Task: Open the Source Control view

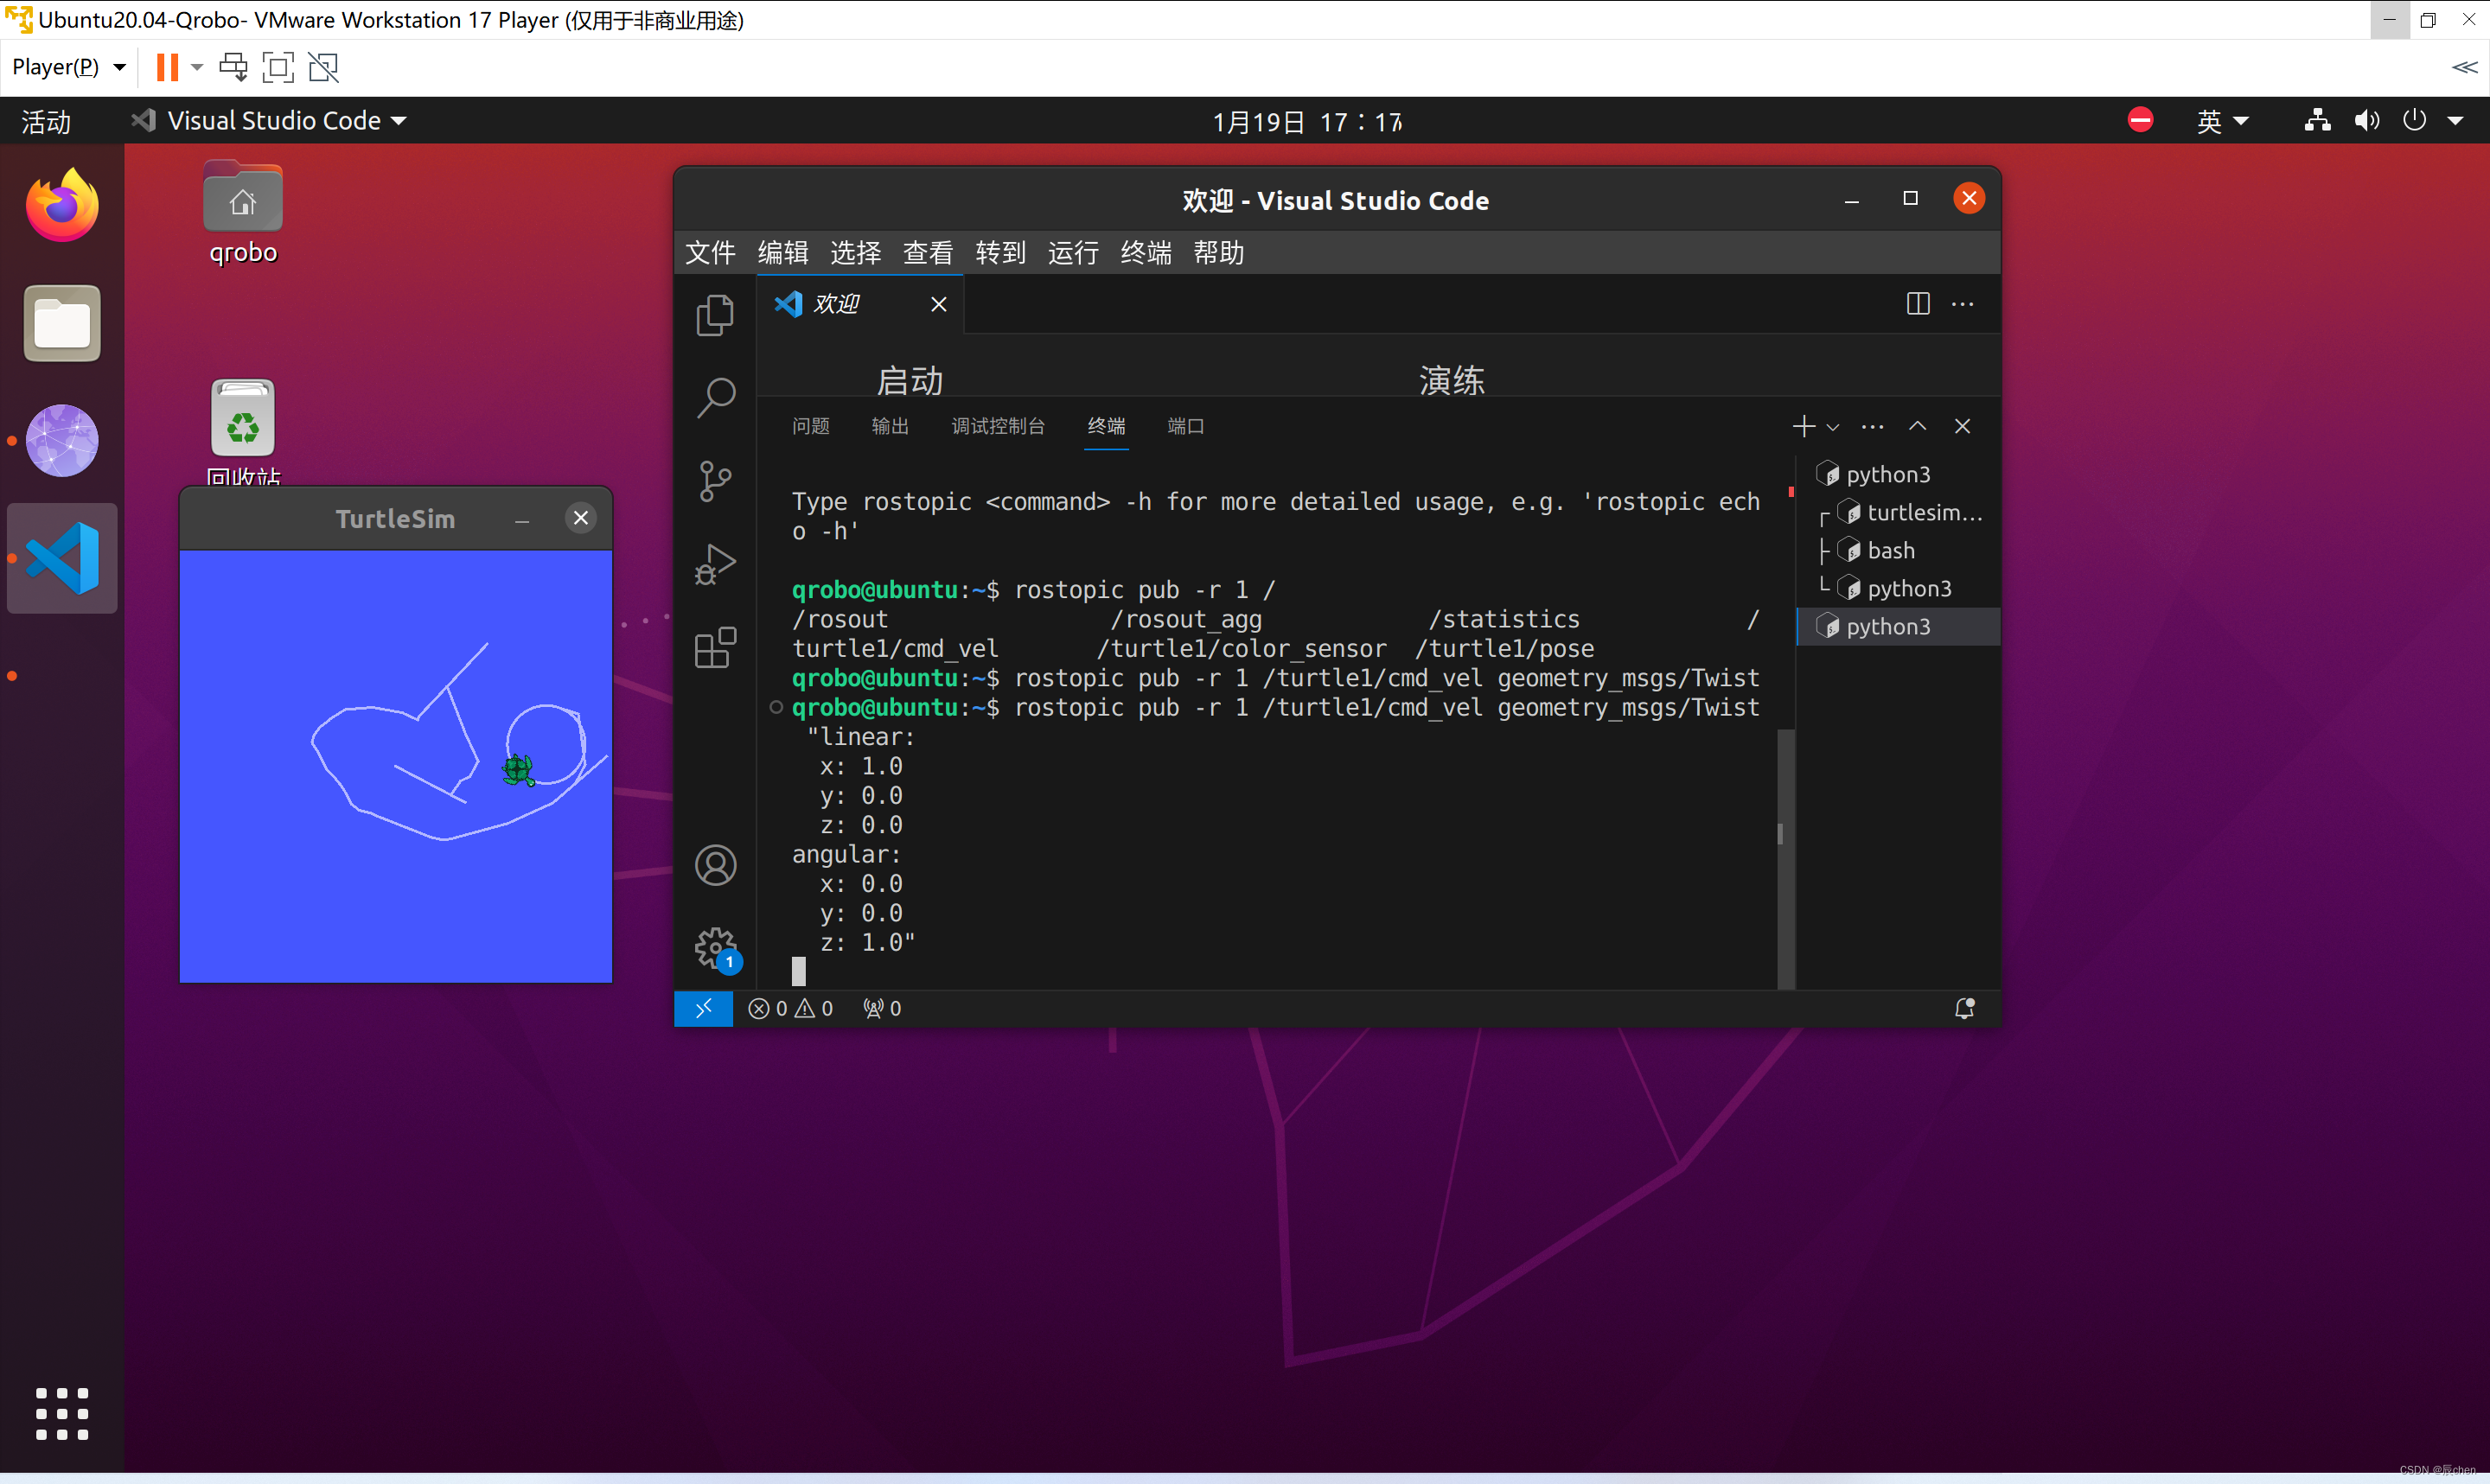Action: coord(715,481)
